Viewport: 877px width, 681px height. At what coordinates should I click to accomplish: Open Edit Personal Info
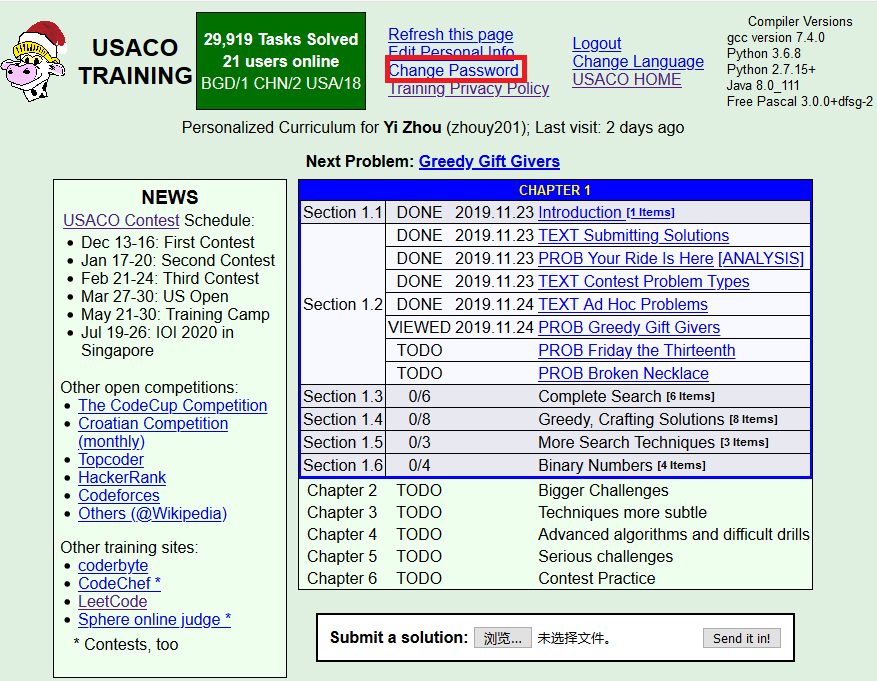tap(450, 52)
